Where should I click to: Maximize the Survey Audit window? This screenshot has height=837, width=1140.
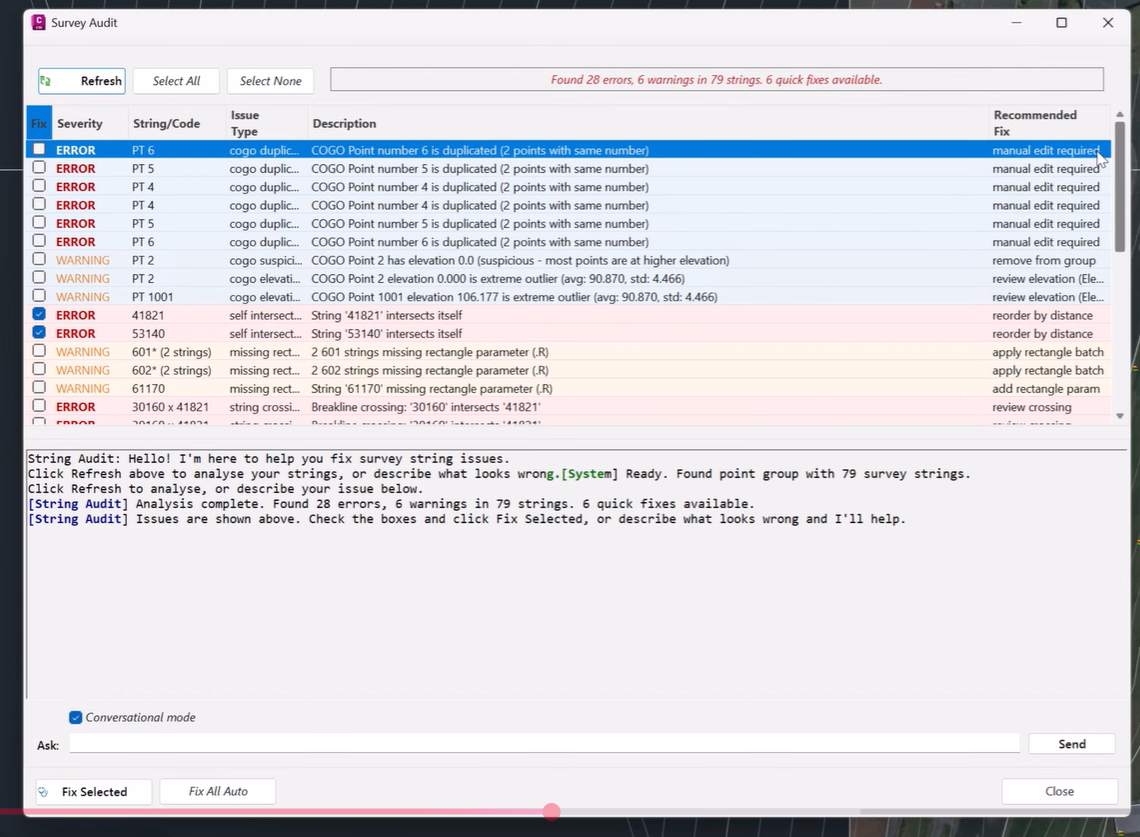(x=1061, y=23)
